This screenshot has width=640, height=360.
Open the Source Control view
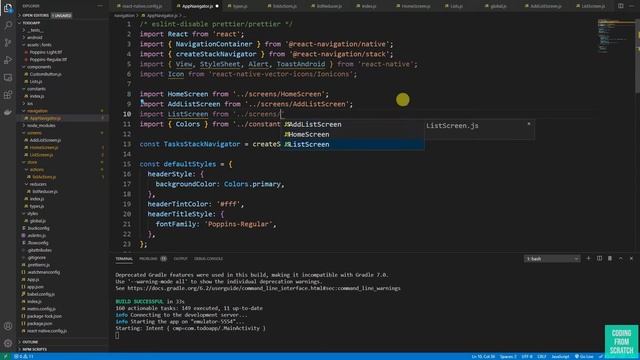point(8,42)
